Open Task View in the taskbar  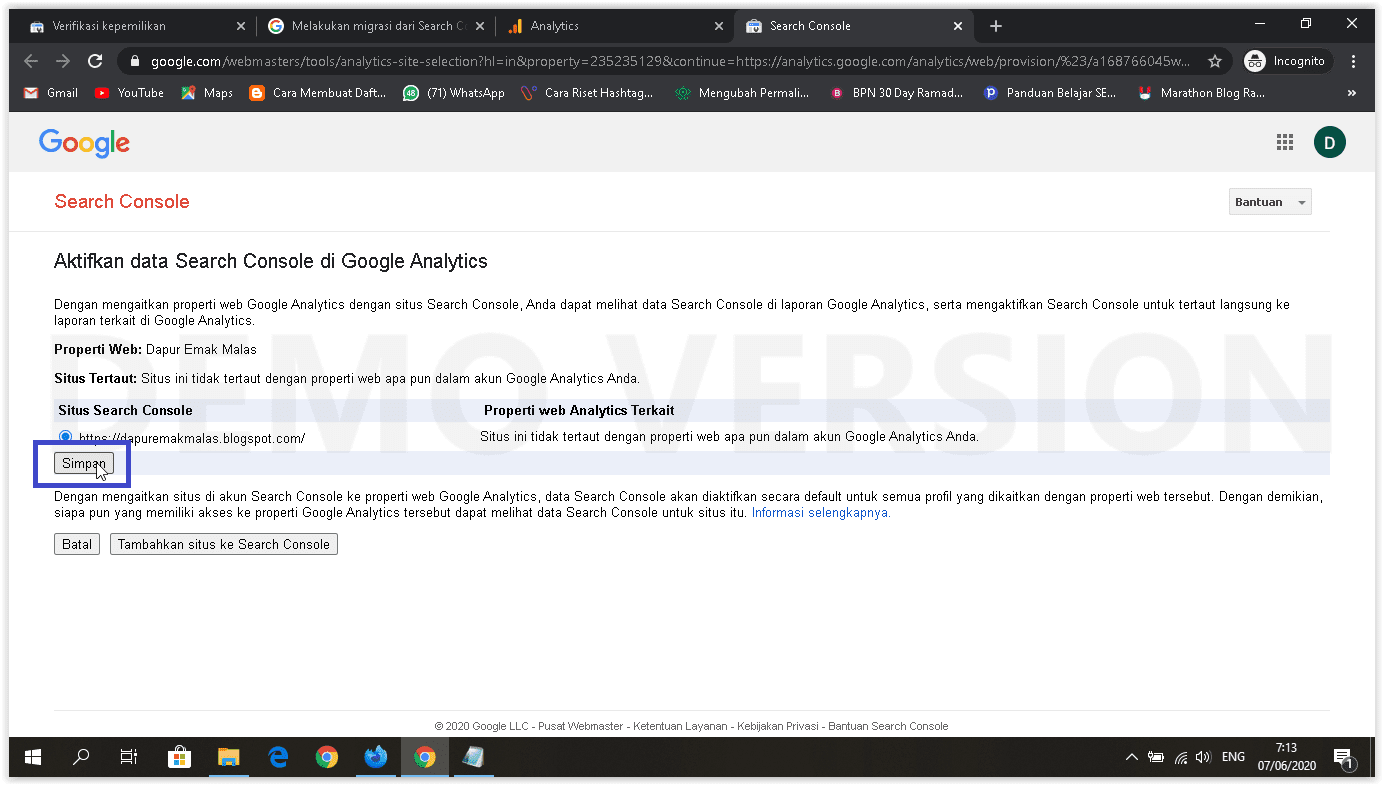tap(129, 757)
